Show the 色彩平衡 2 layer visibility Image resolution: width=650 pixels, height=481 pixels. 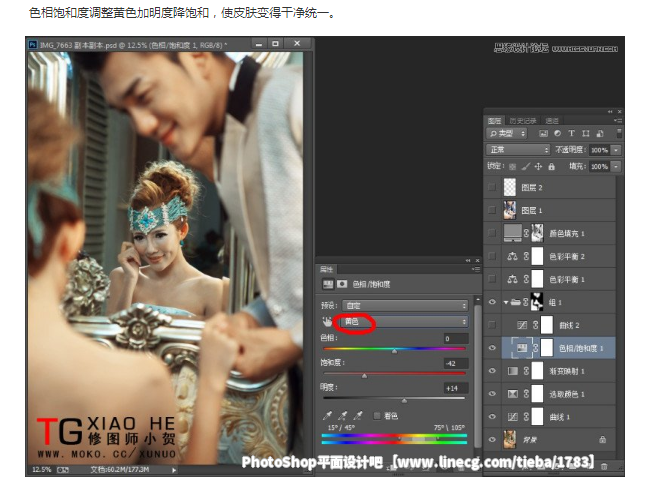492,256
